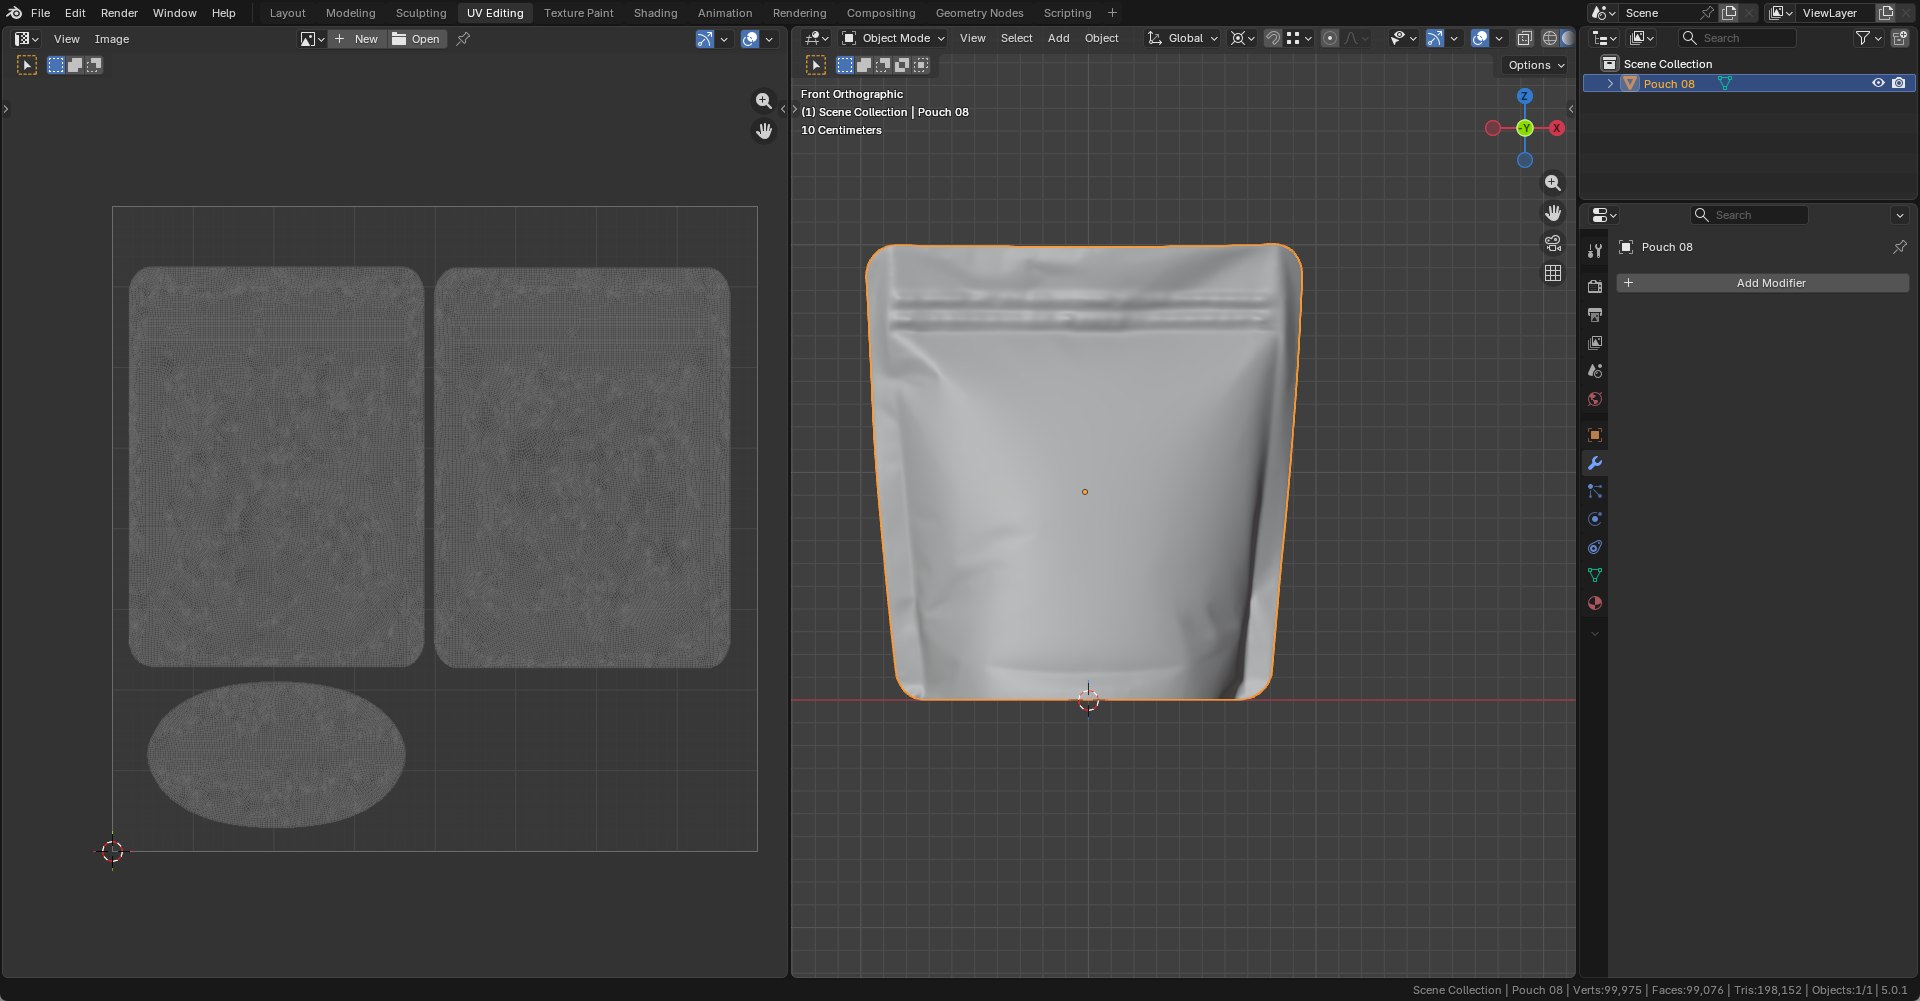The image size is (1920, 1001).
Task: Switch to the Layout workspace tab
Action: 287,13
